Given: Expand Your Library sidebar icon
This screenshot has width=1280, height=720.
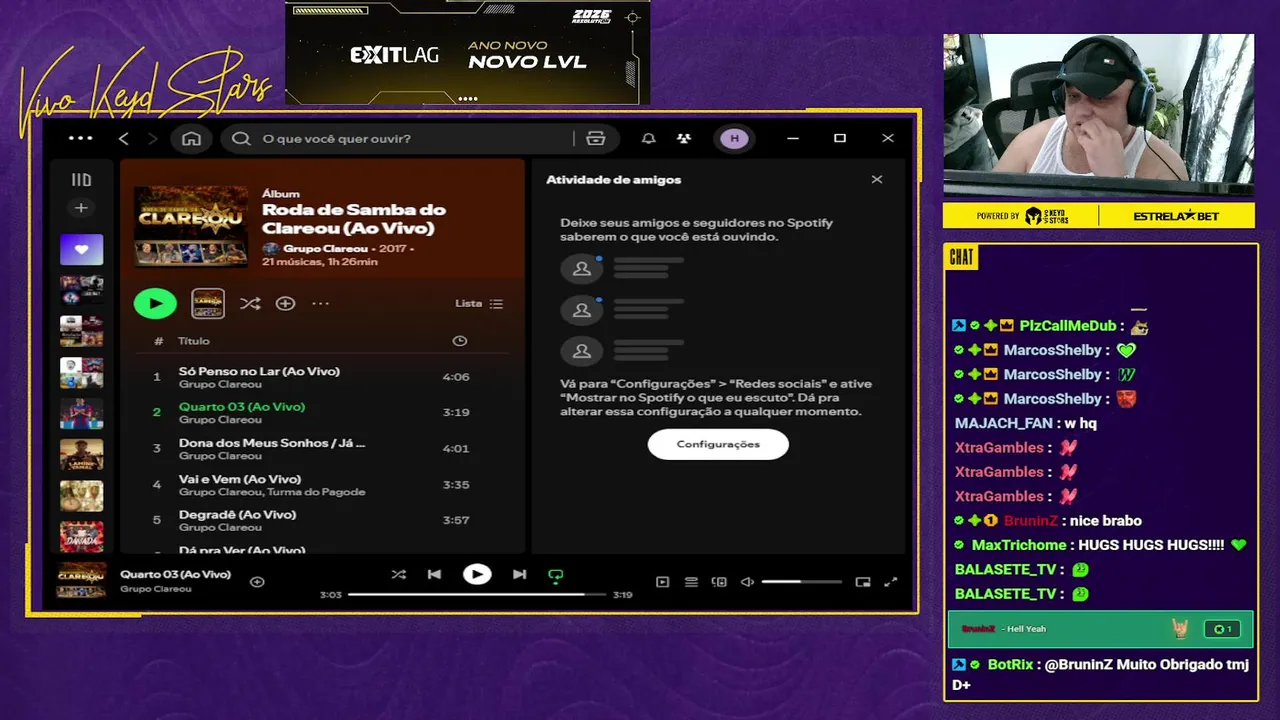Looking at the screenshot, I should (x=81, y=180).
